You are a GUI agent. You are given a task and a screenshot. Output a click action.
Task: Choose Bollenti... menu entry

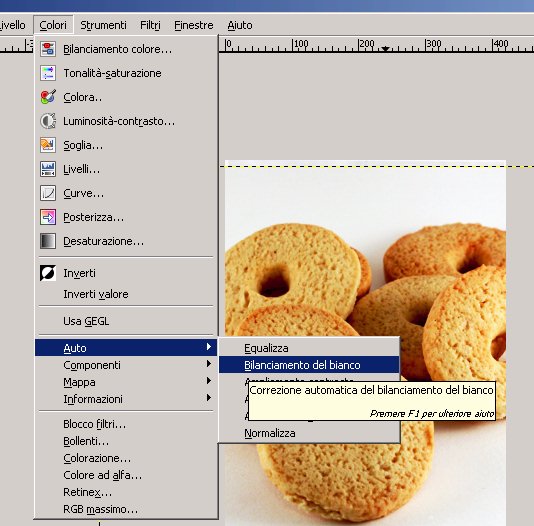pyautogui.click(x=126, y=441)
